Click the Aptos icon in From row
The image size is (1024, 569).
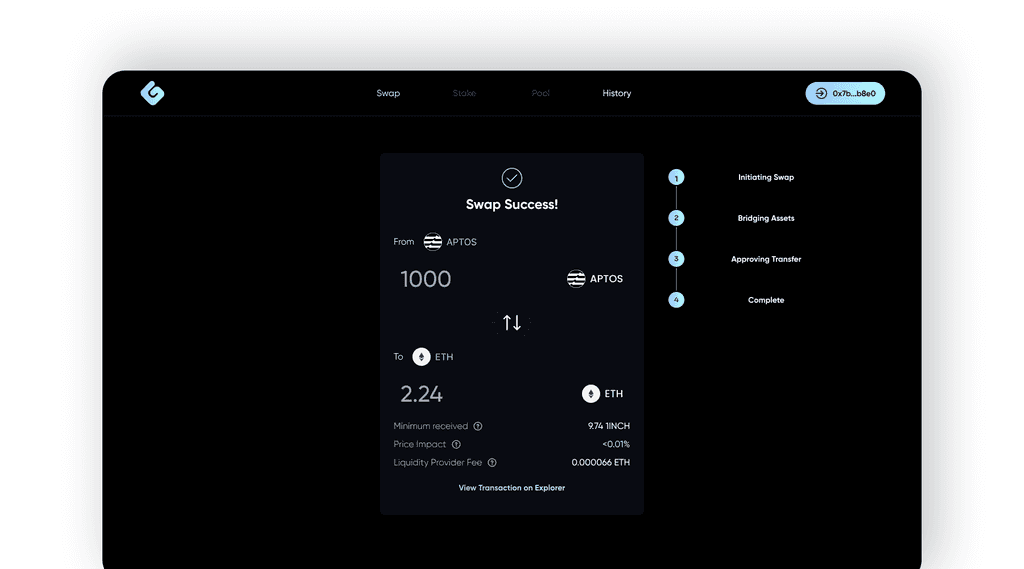tap(432, 242)
